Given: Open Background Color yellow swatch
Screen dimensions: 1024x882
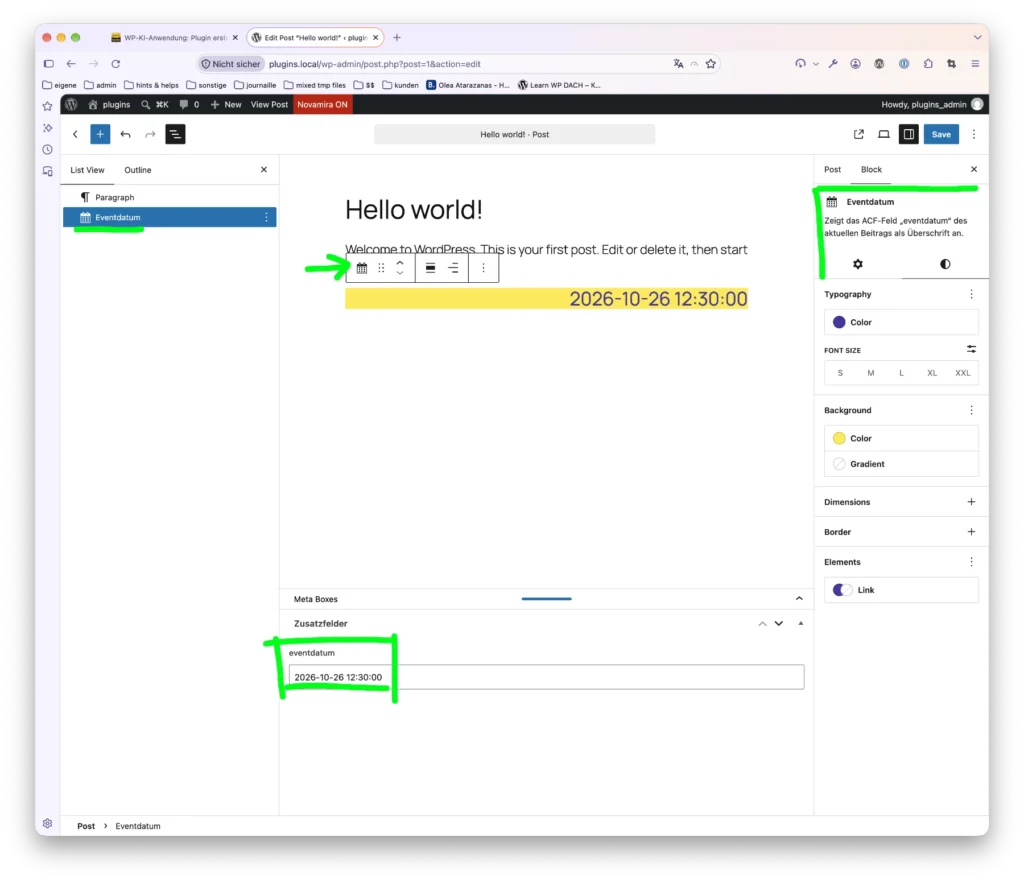Looking at the screenshot, I should click(901, 438).
